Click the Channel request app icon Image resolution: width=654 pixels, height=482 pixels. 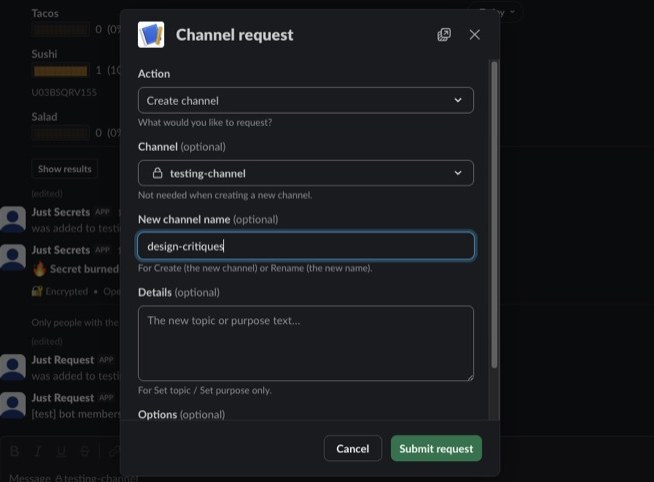[151, 35]
